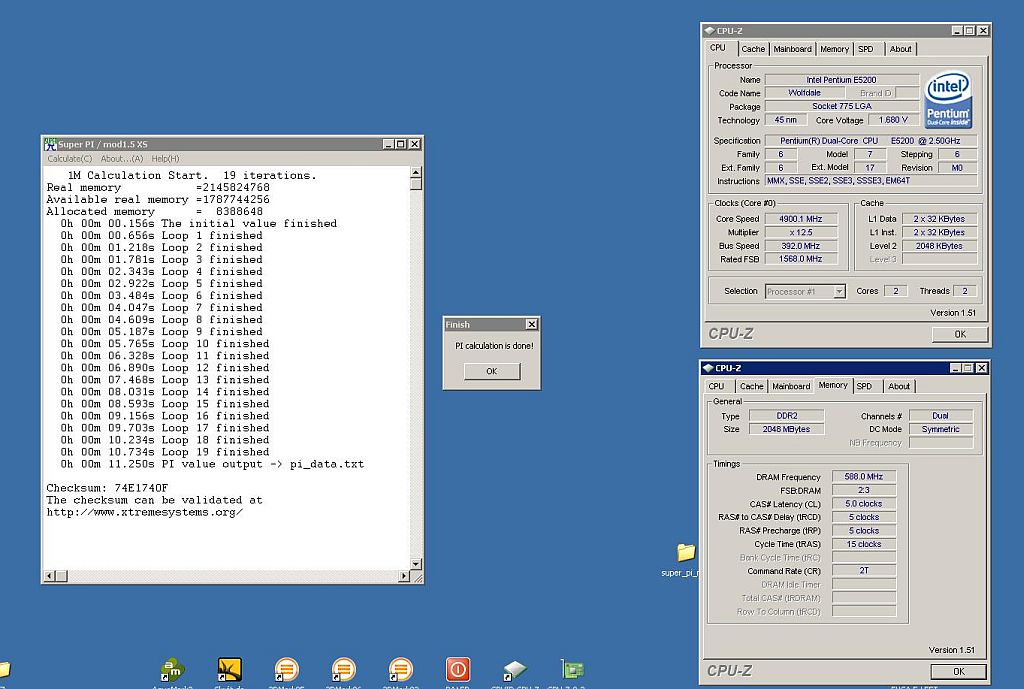
Task: Switch to Cache tab in top CPU-Z
Action: coord(753,49)
